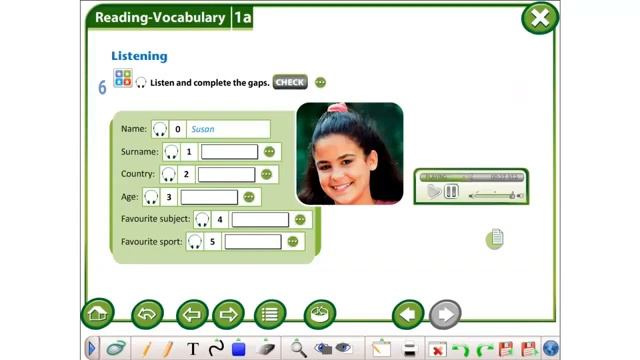The image size is (640, 360).
Task: Click the green dots button beside CHECK
Action: 320,82
